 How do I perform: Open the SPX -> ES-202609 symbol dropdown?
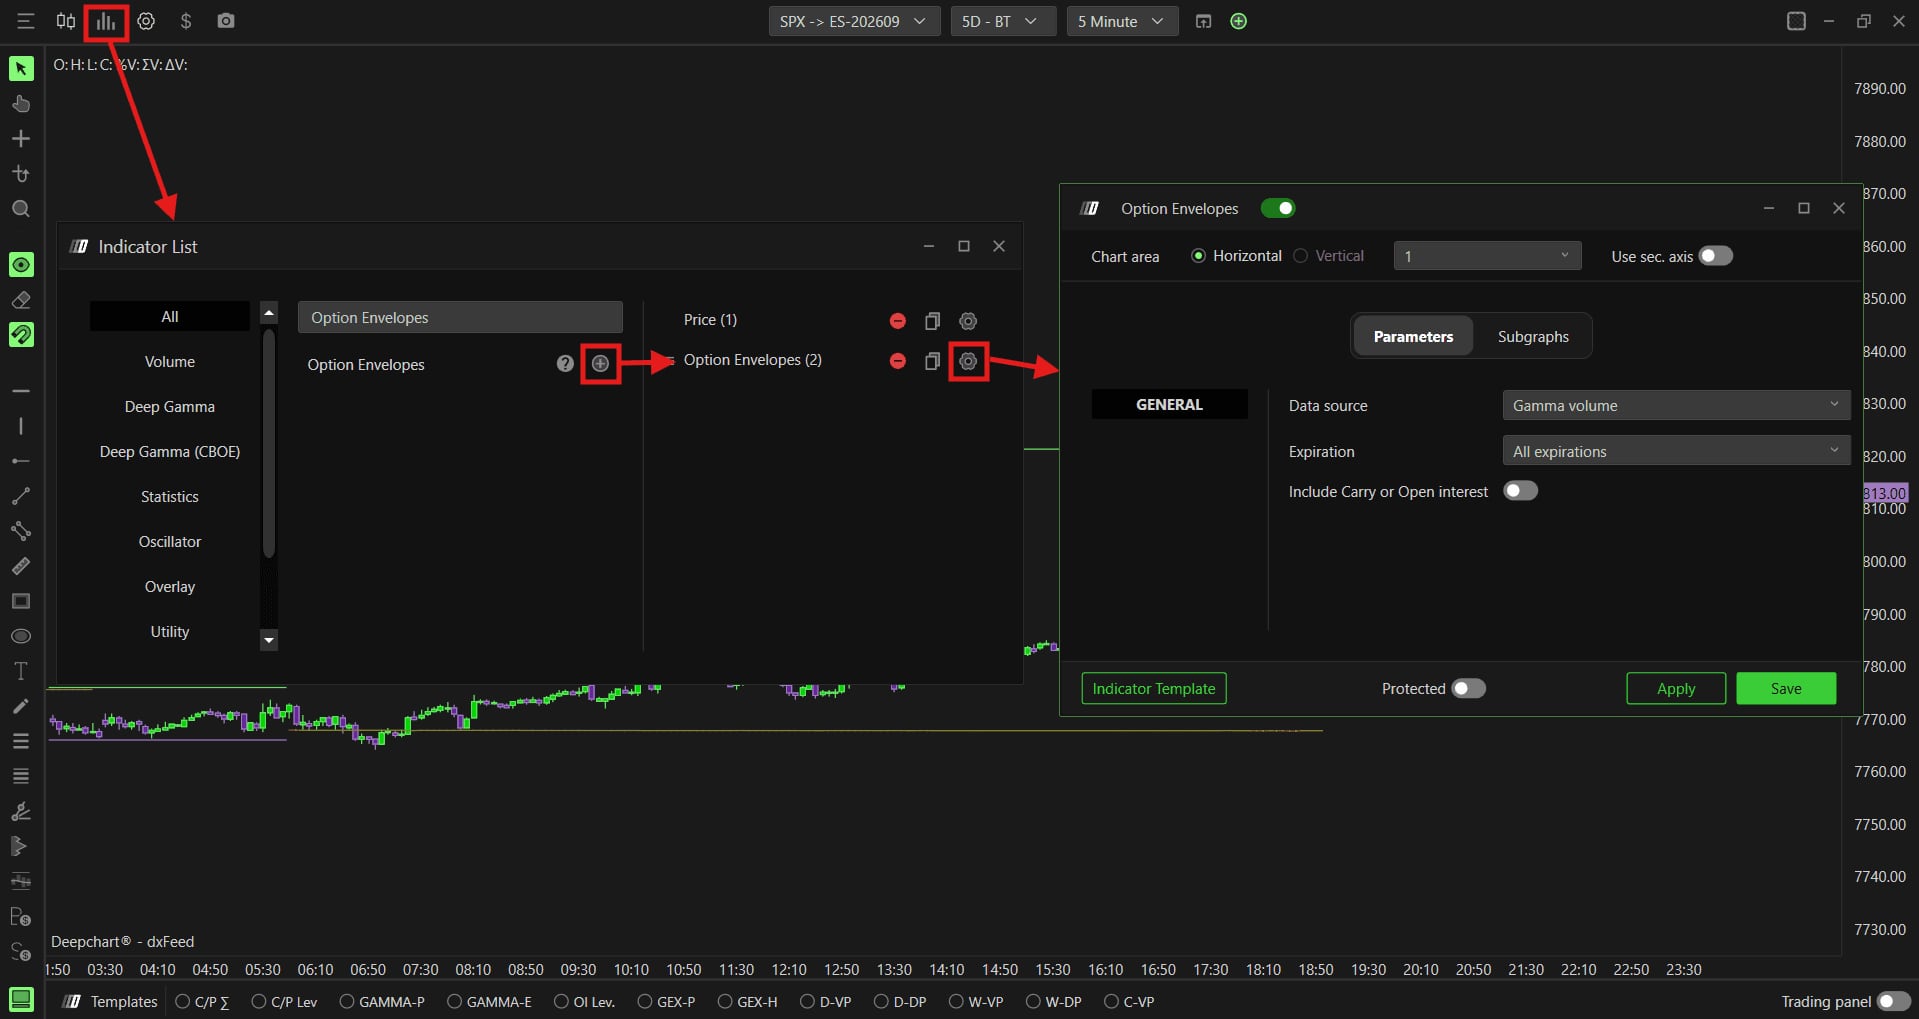(854, 21)
